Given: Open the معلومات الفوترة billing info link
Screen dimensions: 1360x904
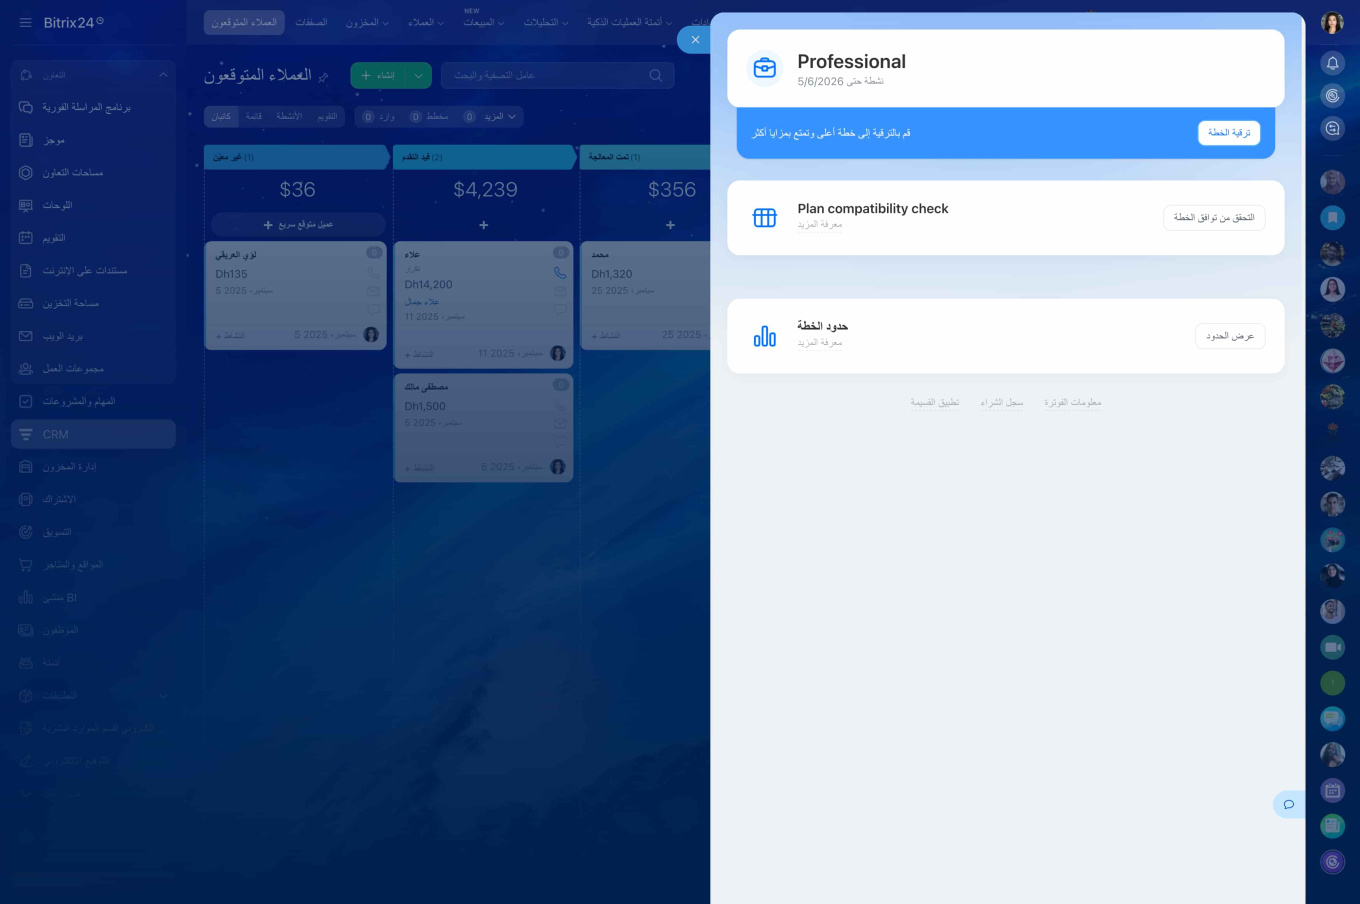Looking at the screenshot, I should point(1072,402).
